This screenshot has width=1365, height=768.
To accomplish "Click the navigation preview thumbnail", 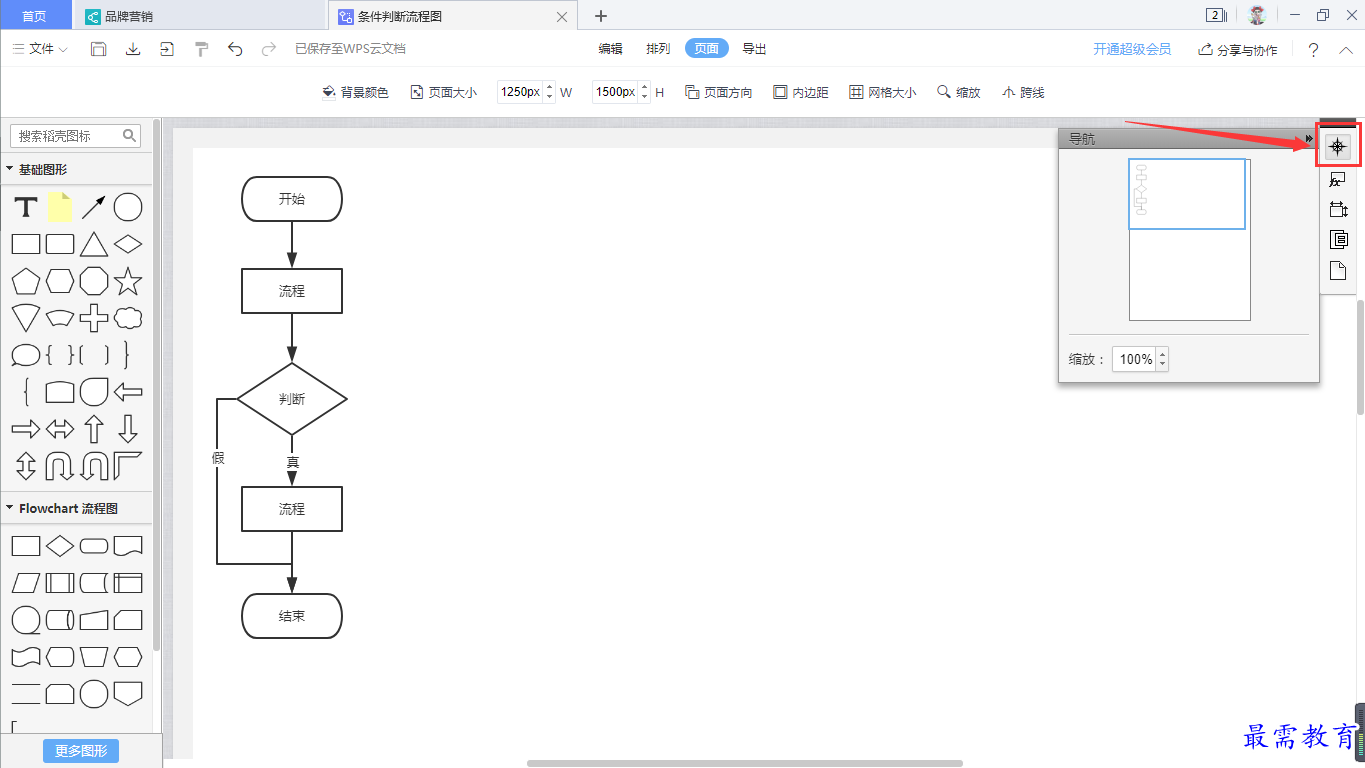I will point(1190,240).
